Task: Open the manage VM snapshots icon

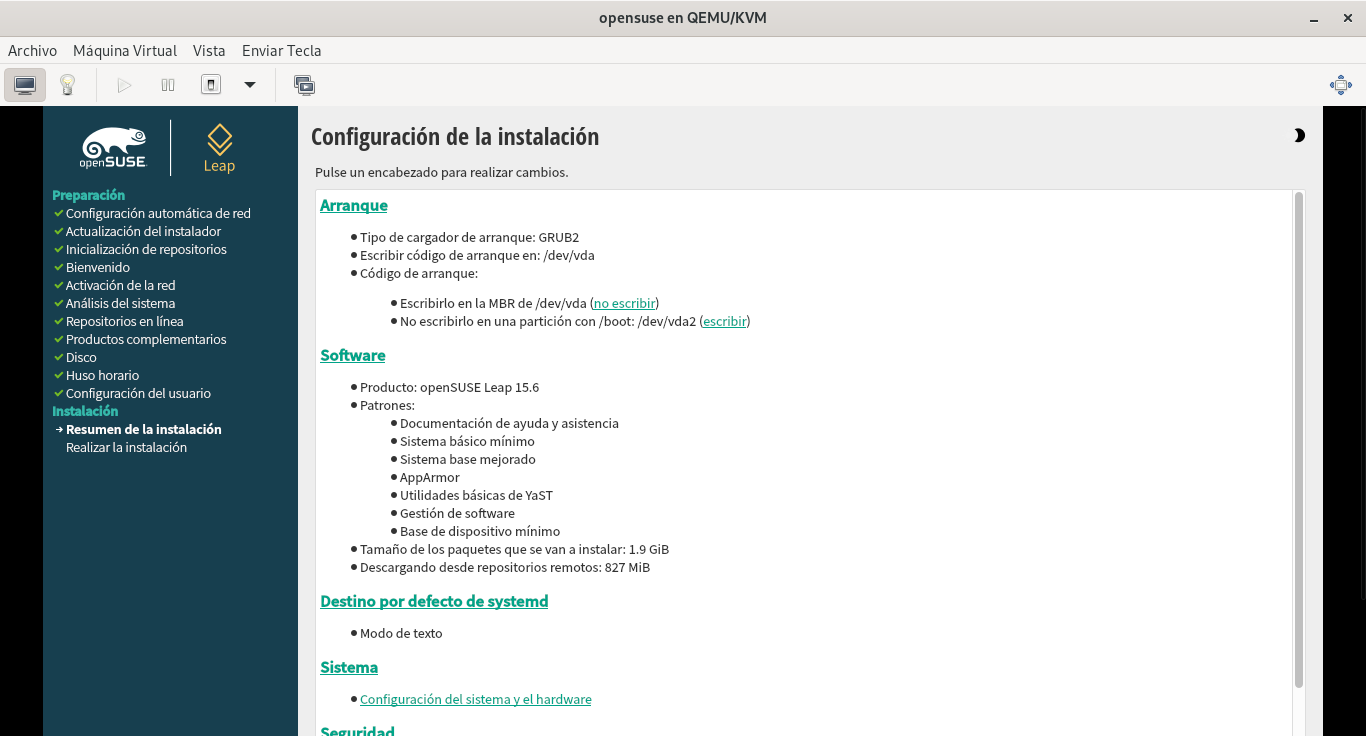Action: point(305,85)
